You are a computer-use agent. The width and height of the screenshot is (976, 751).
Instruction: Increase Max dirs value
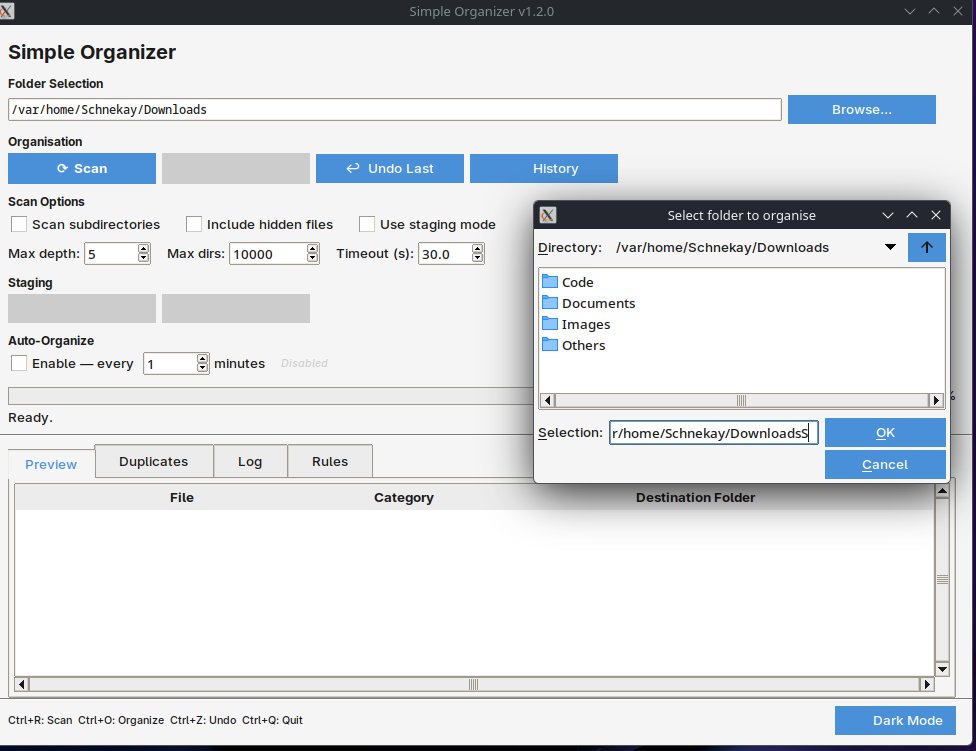point(312,249)
